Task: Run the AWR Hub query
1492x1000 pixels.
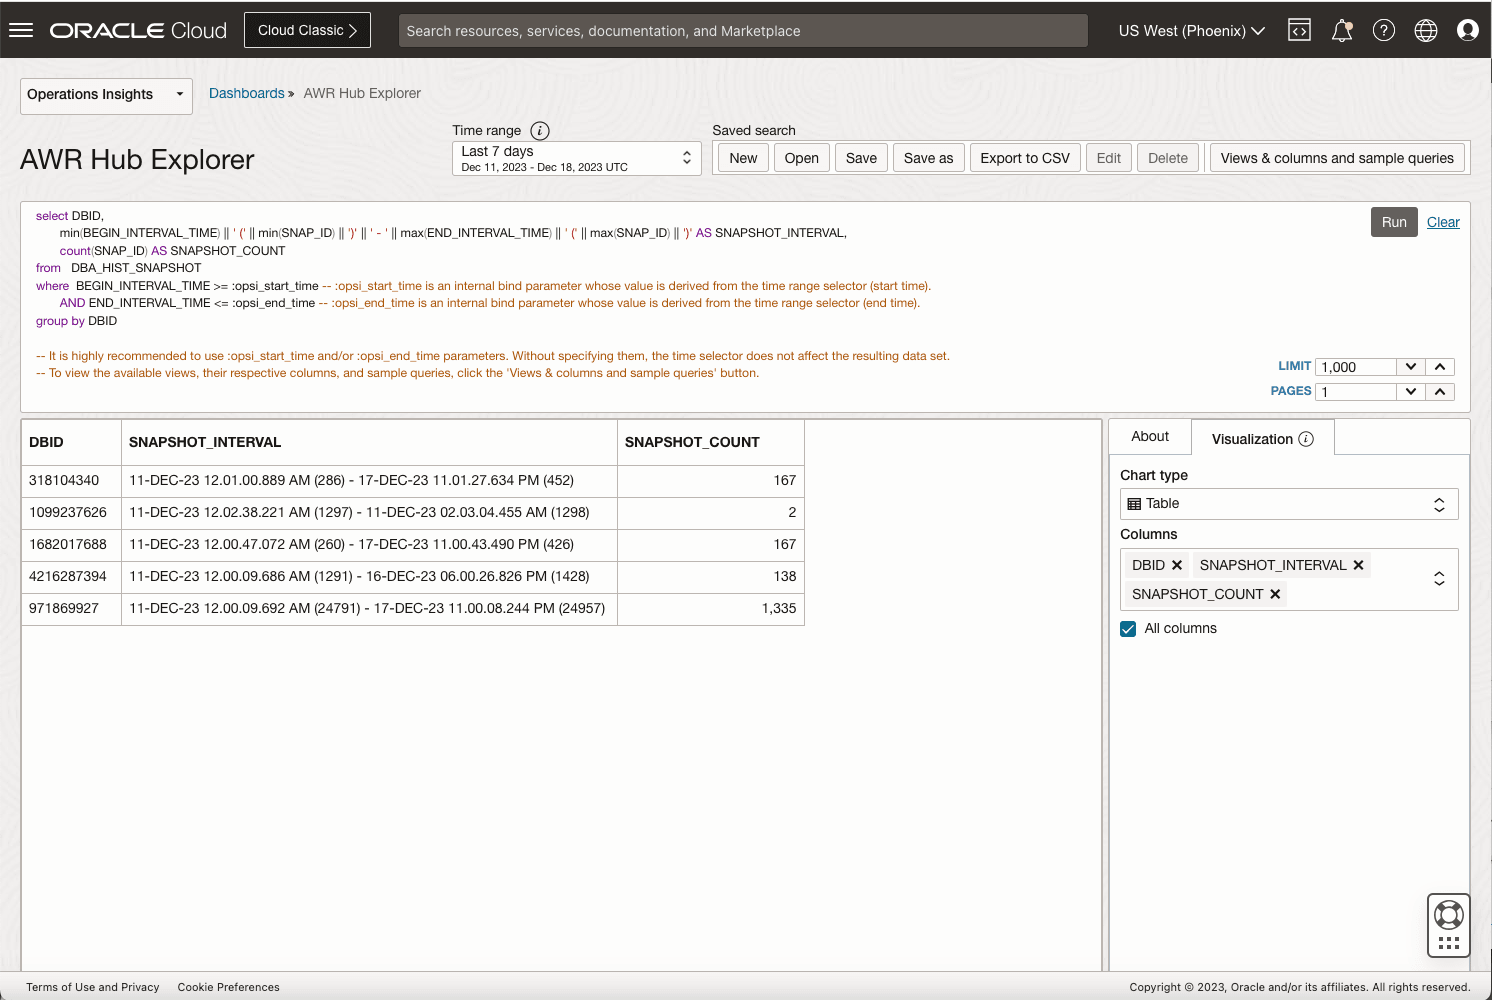Action: [x=1394, y=222]
